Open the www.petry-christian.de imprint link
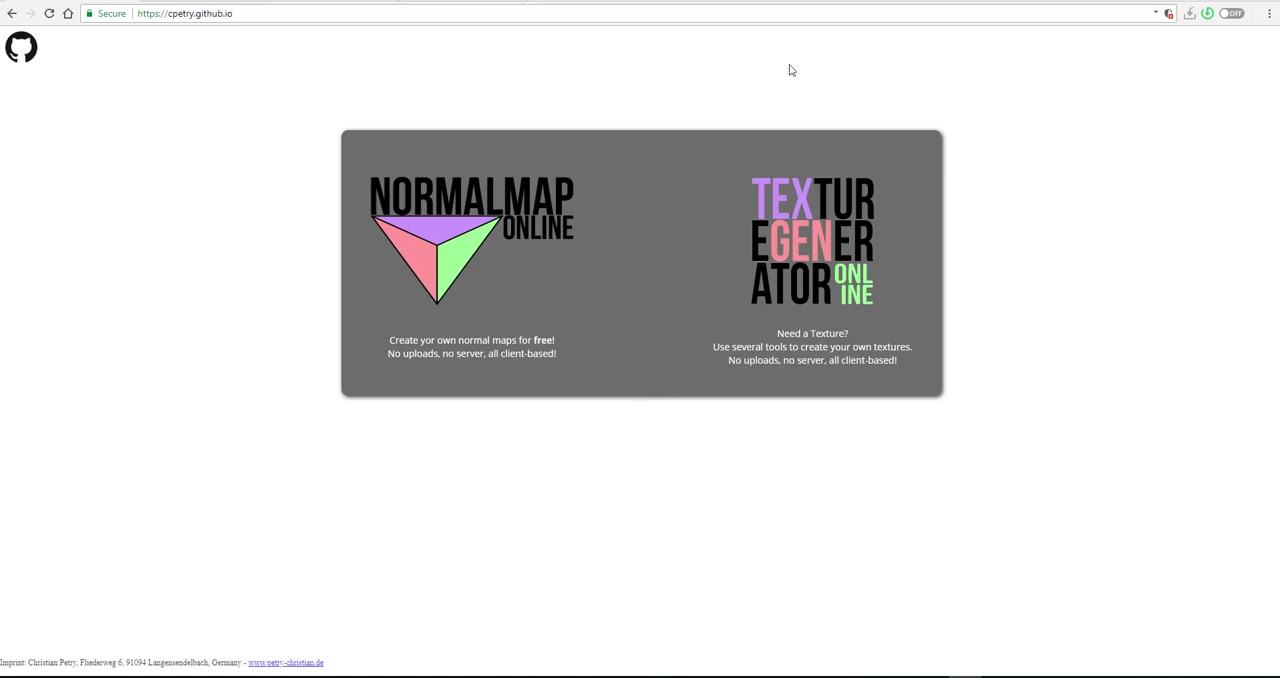The height and width of the screenshot is (678, 1280). click(x=286, y=662)
